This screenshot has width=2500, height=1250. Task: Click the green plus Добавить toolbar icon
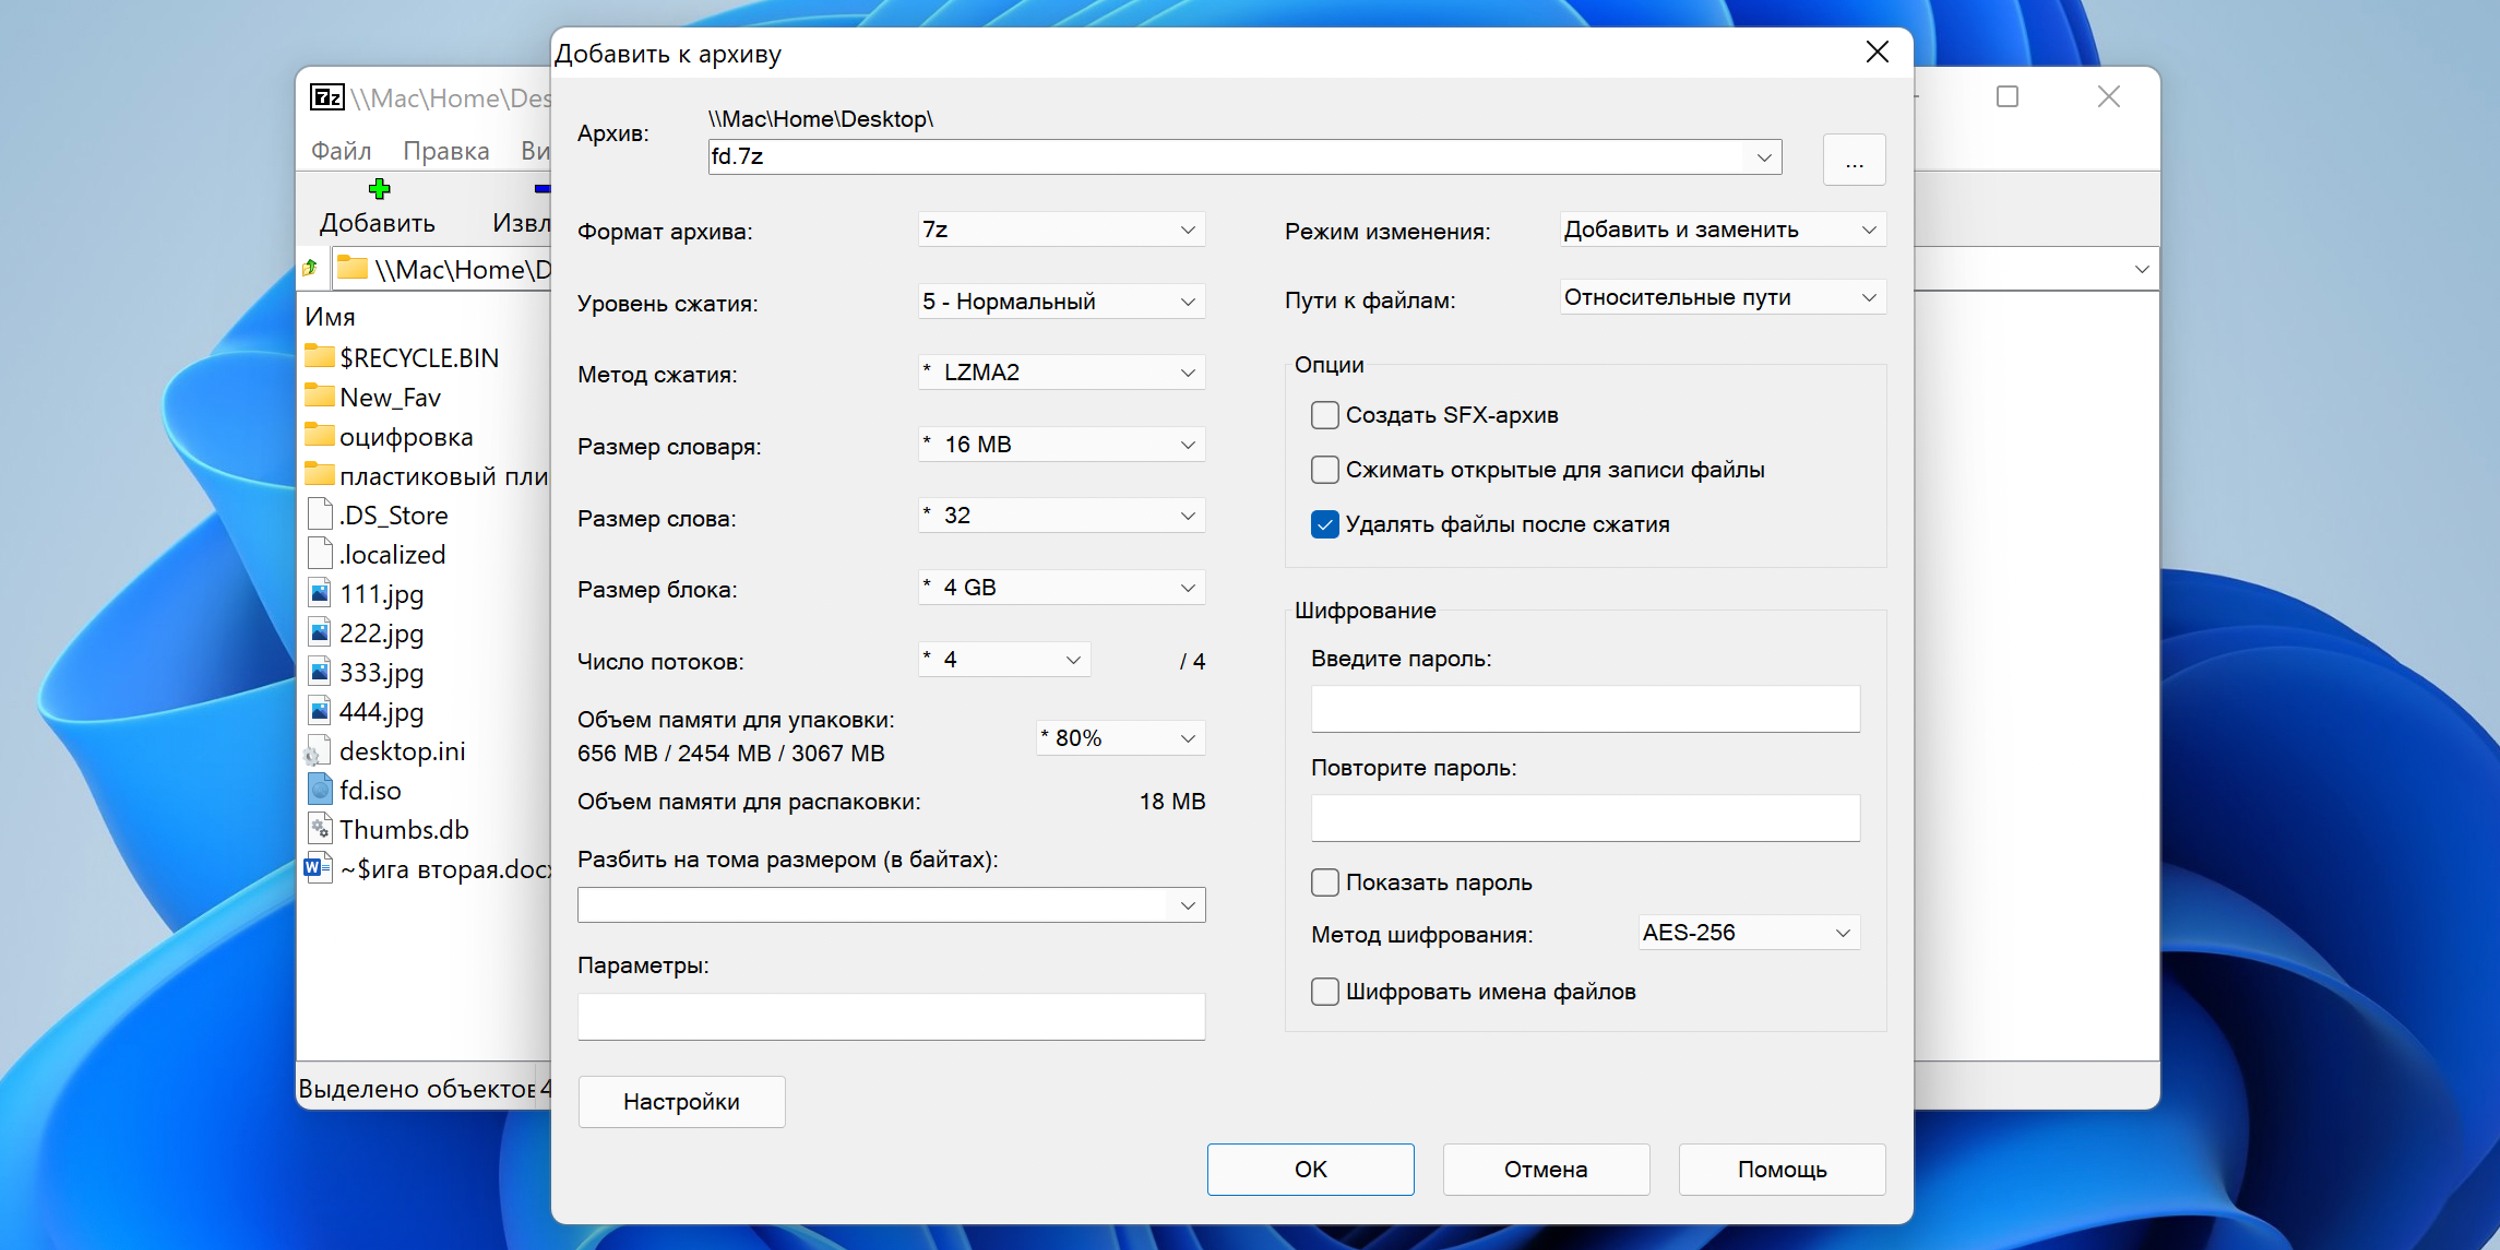tap(379, 189)
